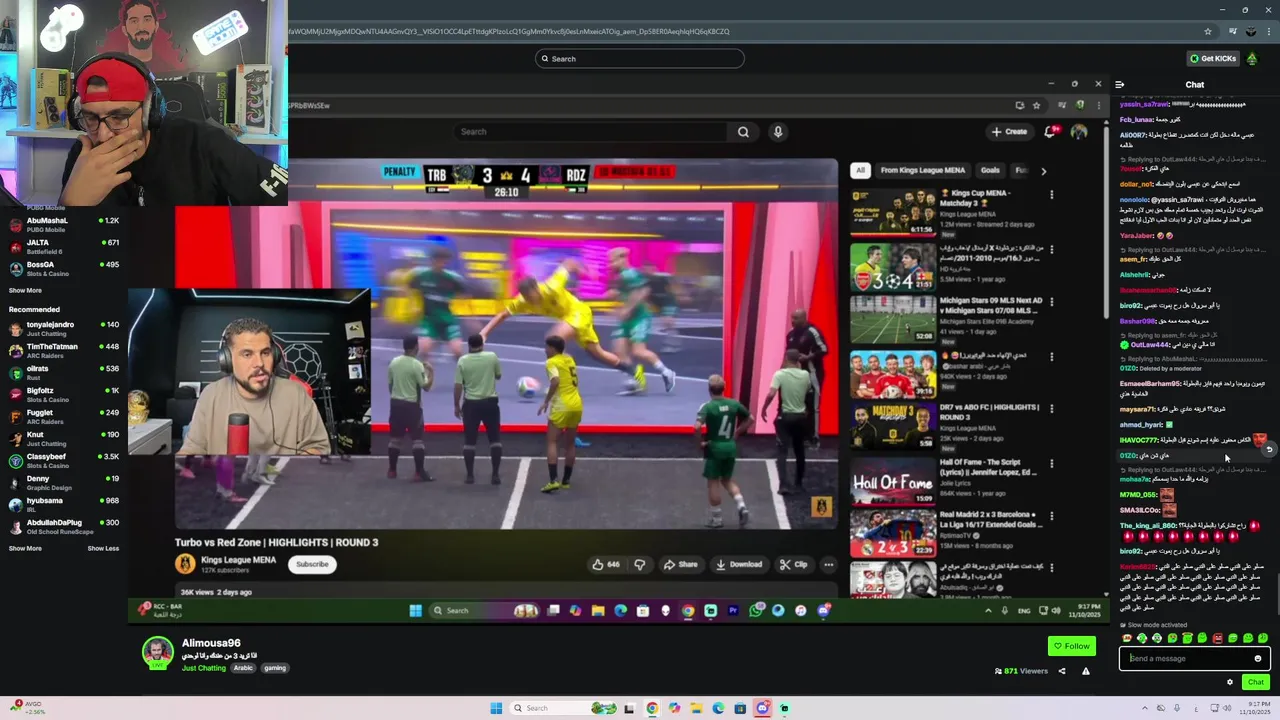
Task: Click YouTube Create button
Action: point(1009,132)
